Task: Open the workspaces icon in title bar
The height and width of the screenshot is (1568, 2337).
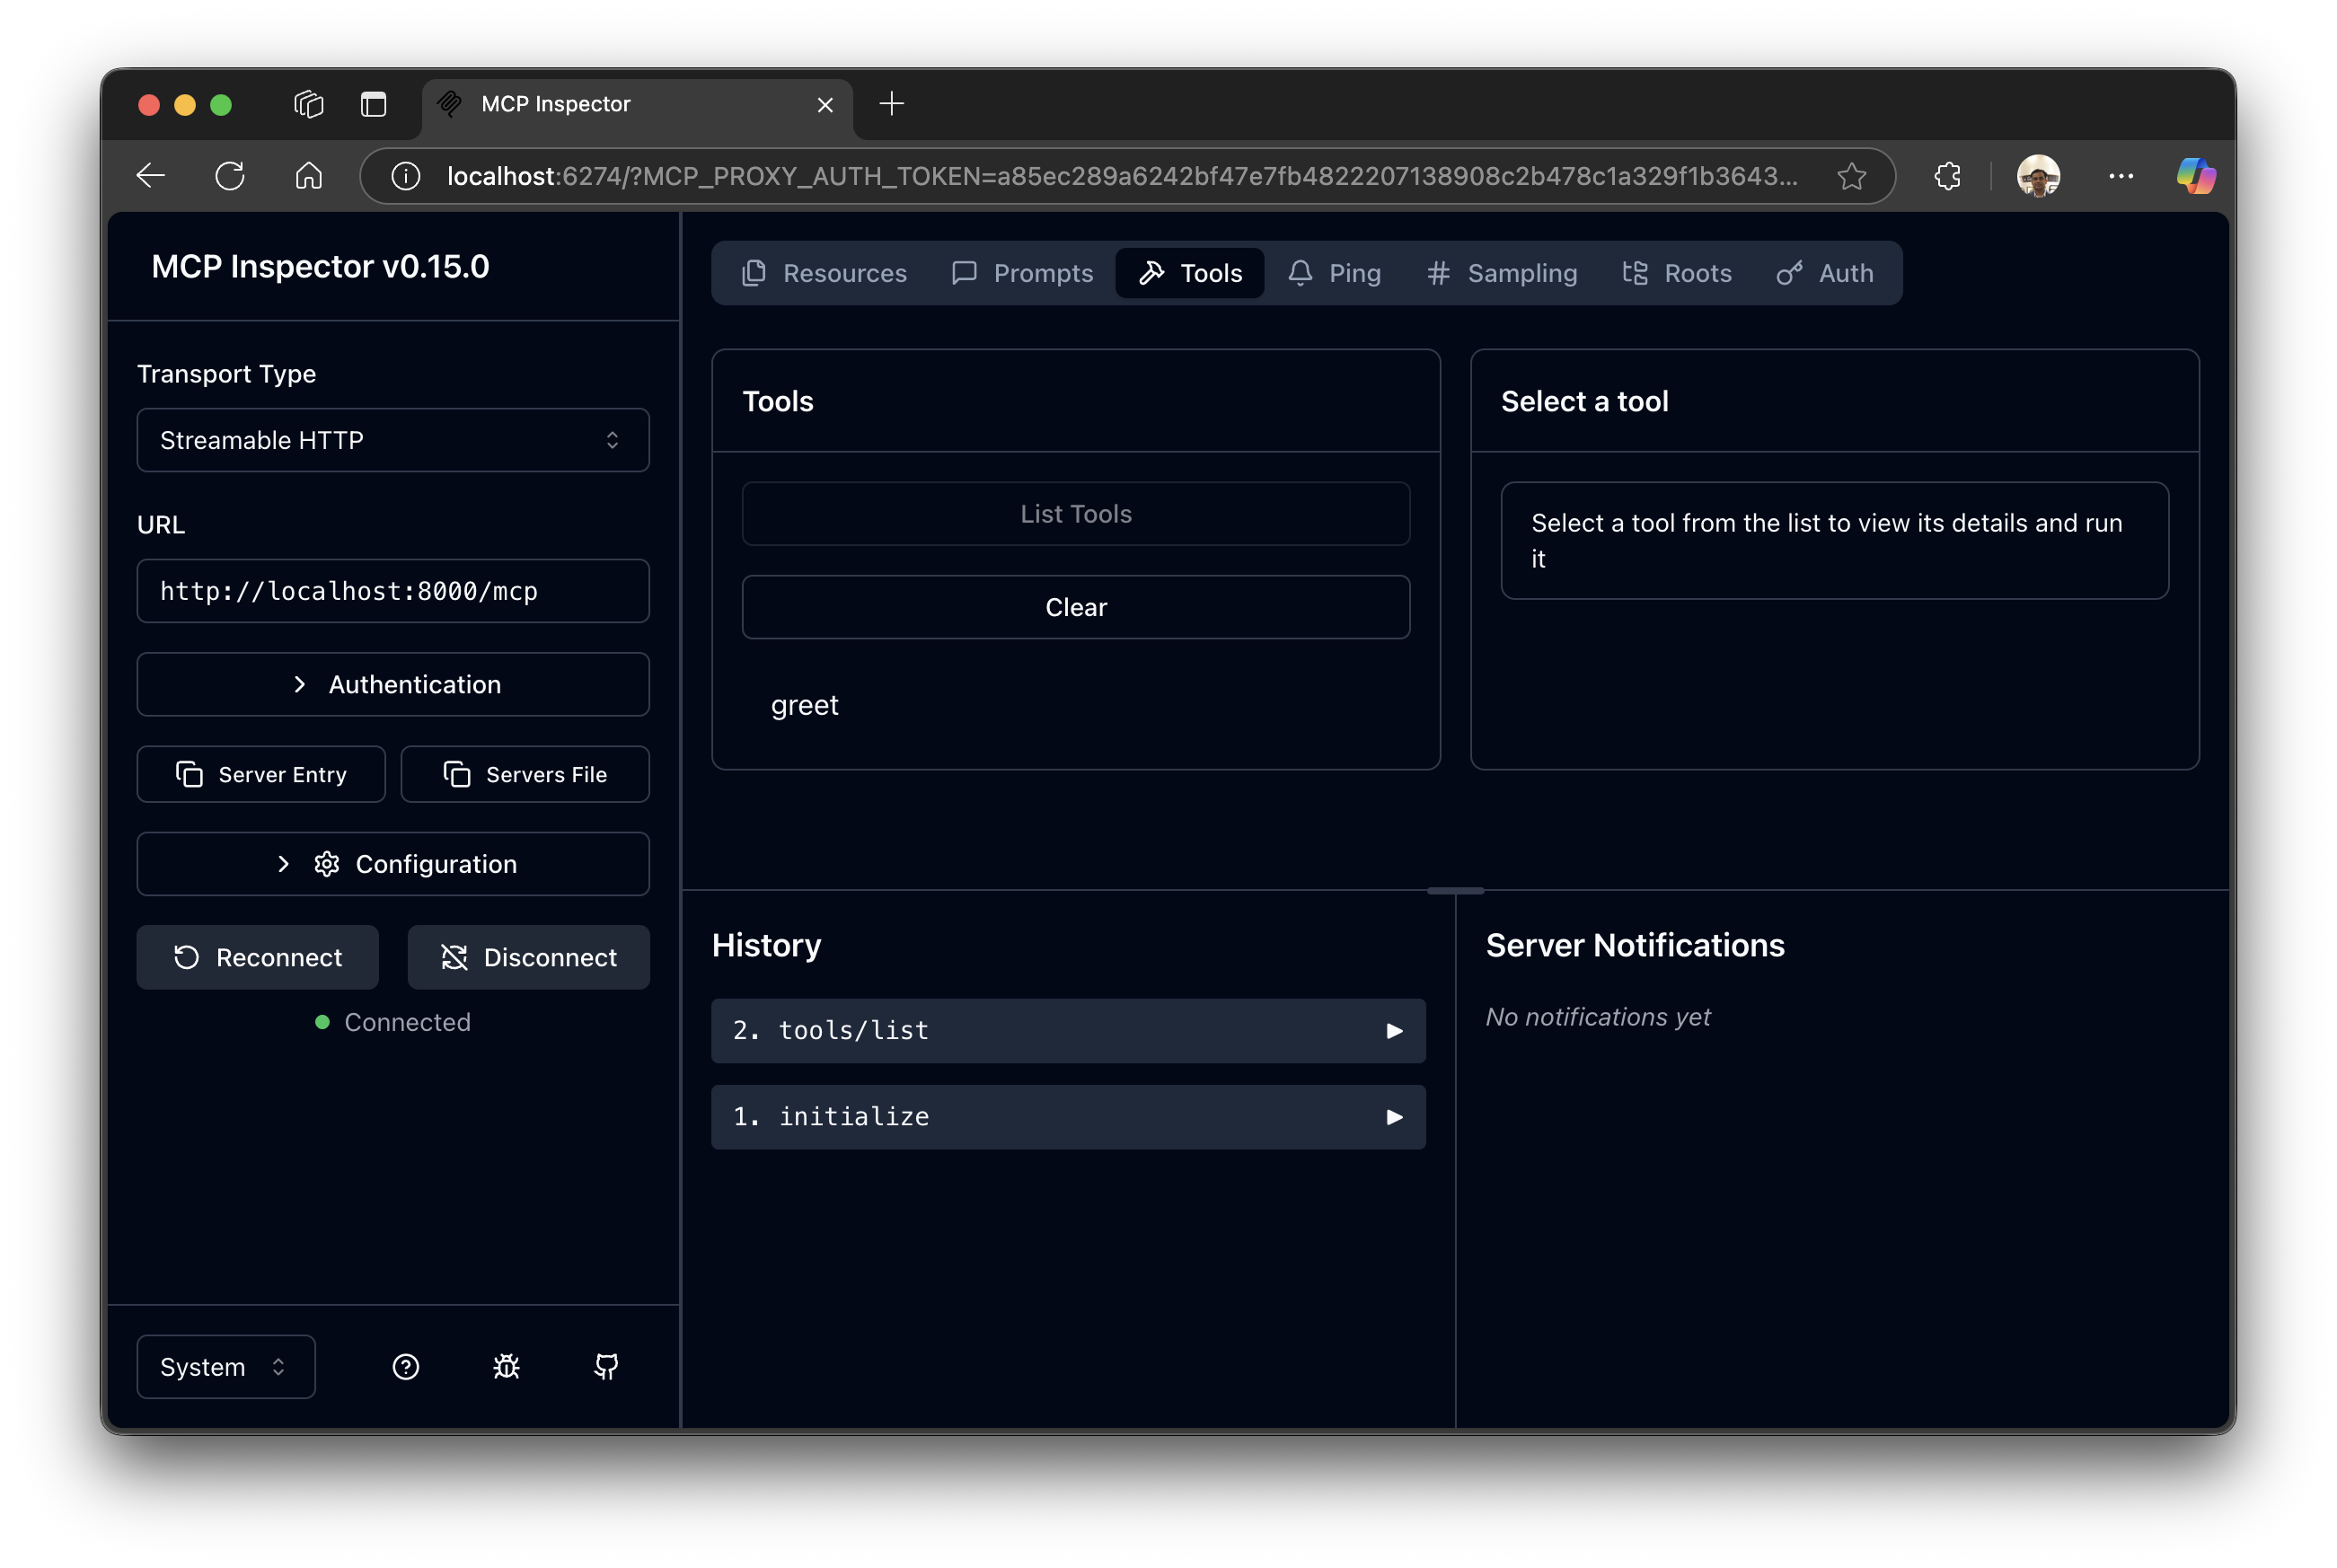Action: tap(309, 104)
